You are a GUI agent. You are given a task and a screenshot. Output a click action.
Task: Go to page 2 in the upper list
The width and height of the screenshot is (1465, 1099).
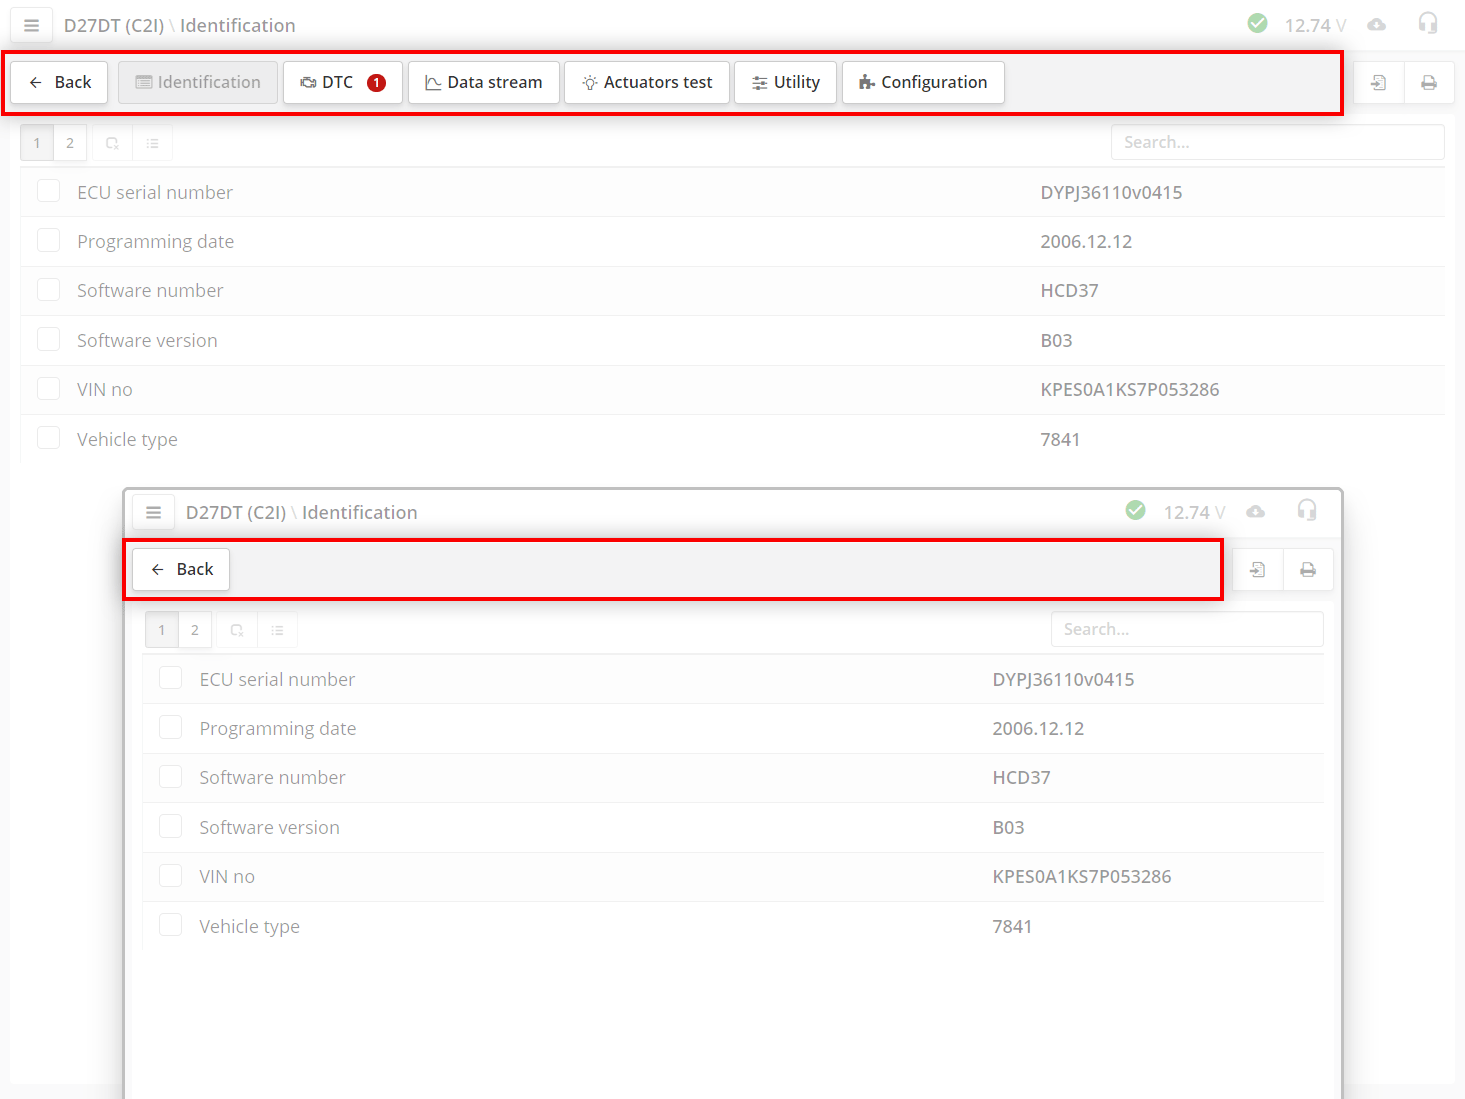(x=70, y=143)
